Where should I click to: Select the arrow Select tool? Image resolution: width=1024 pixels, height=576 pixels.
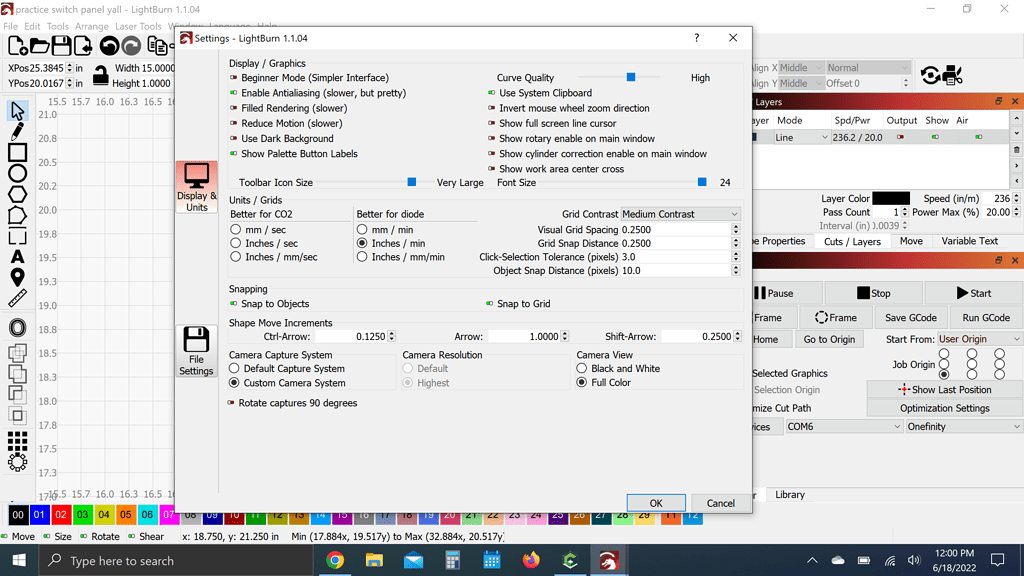[x=18, y=110]
